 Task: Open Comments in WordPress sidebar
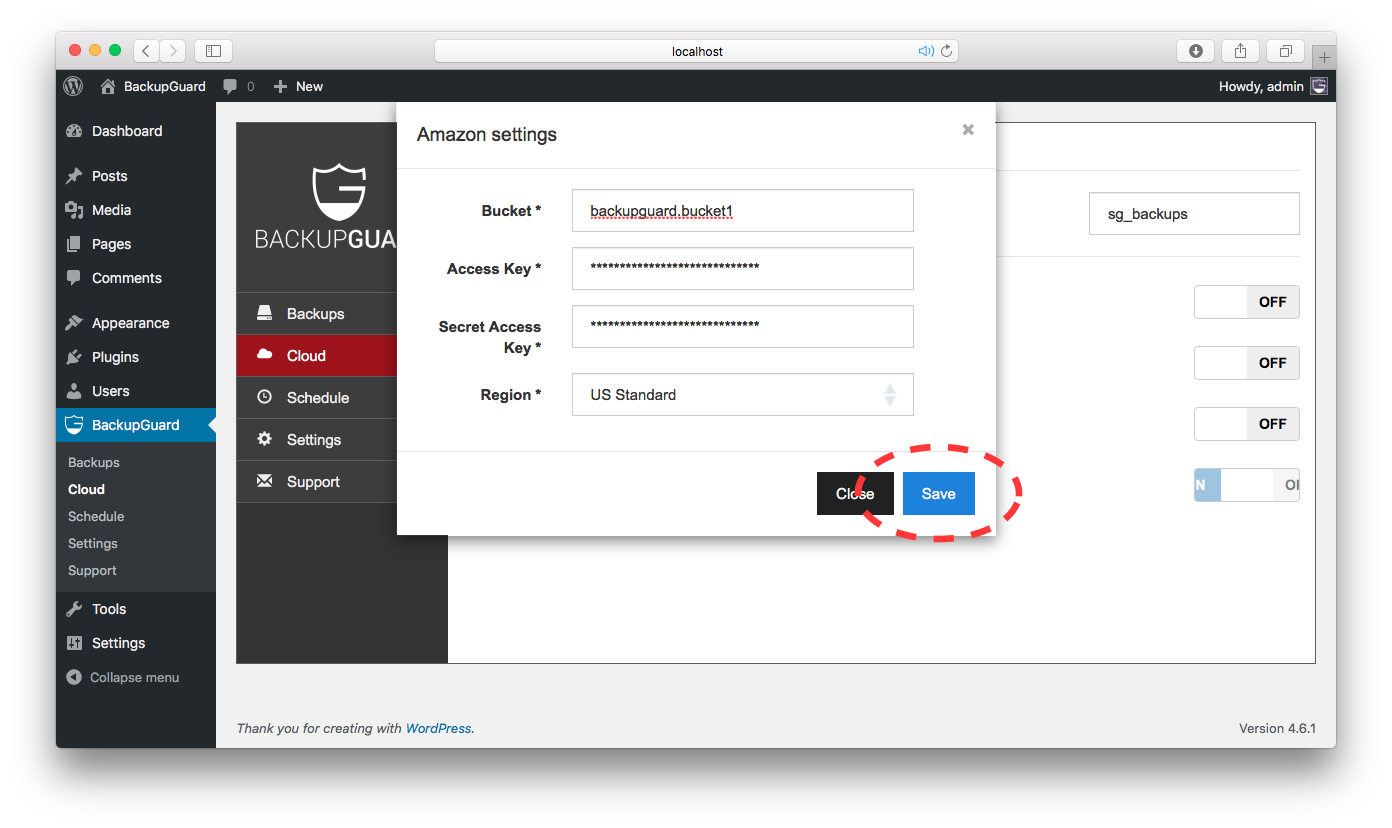click(136, 278)
